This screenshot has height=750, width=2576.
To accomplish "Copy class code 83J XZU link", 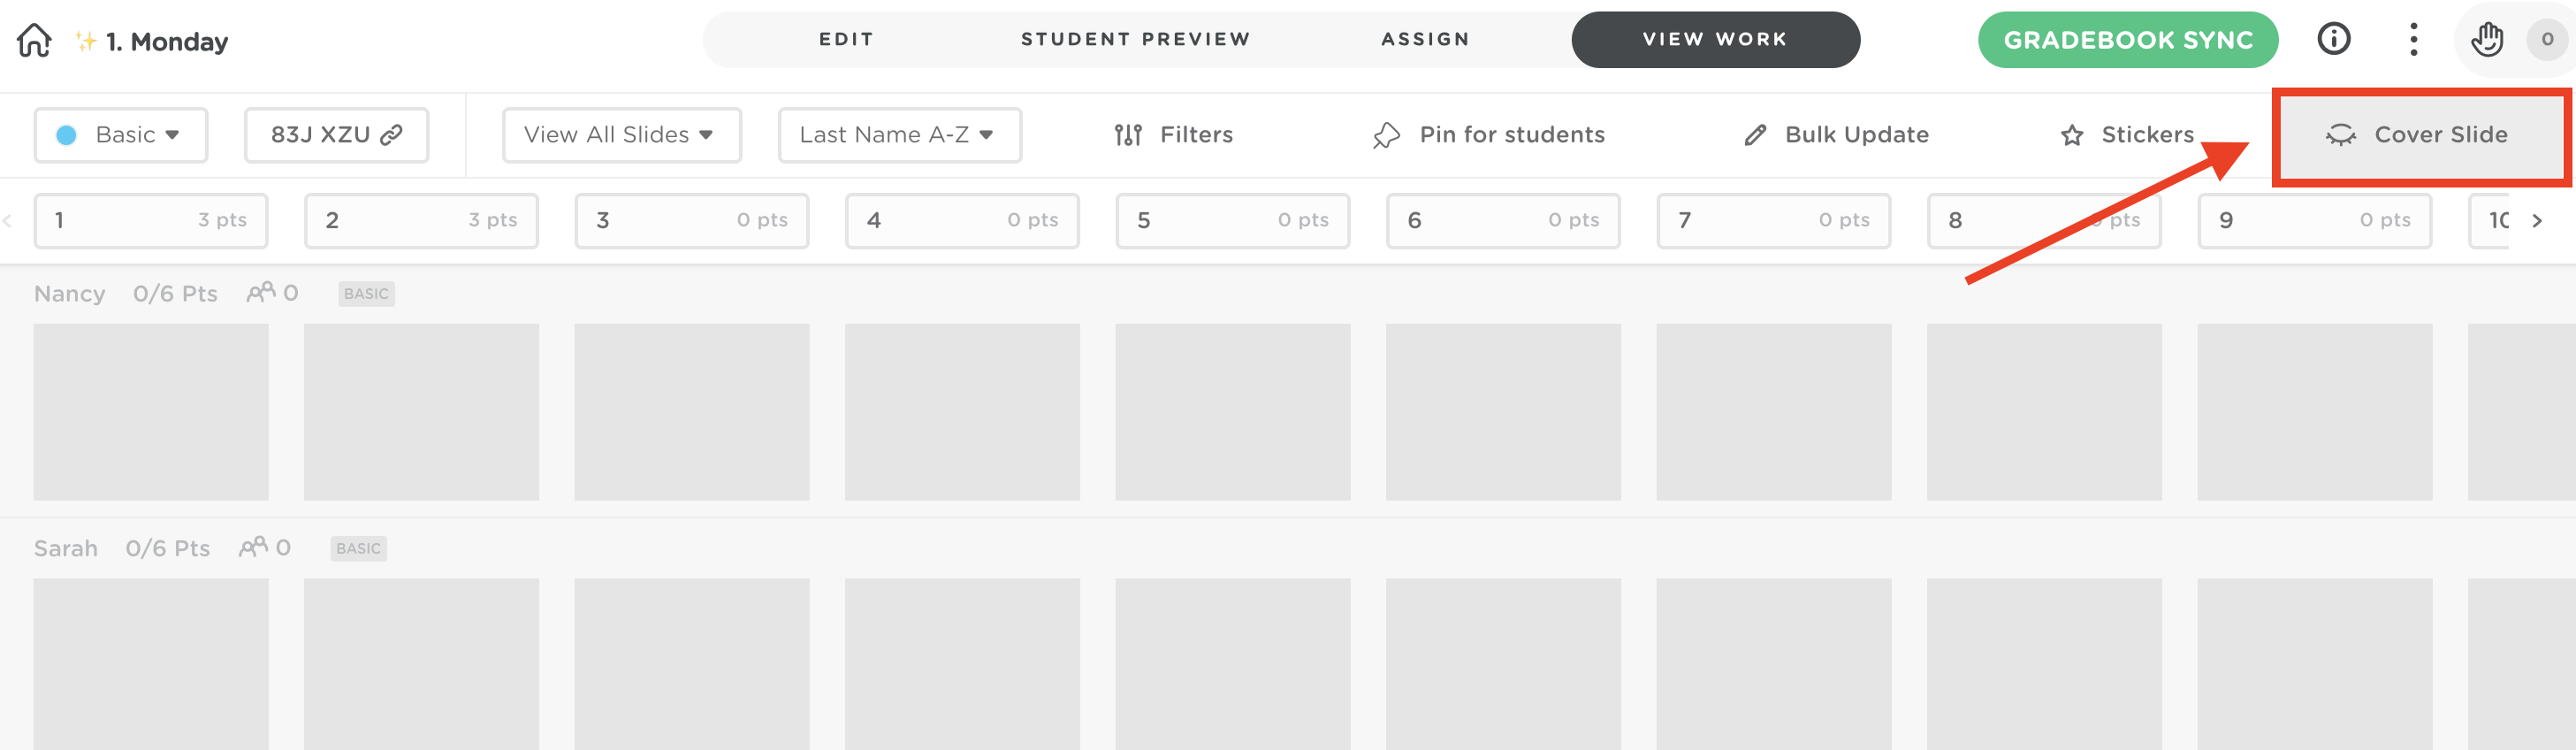I will 336,135.
